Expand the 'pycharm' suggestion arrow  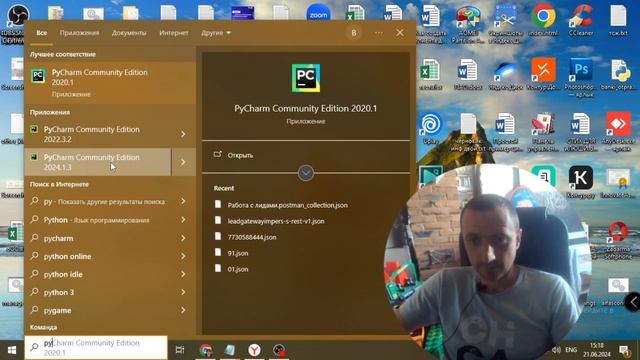click(x=183, y=238)
